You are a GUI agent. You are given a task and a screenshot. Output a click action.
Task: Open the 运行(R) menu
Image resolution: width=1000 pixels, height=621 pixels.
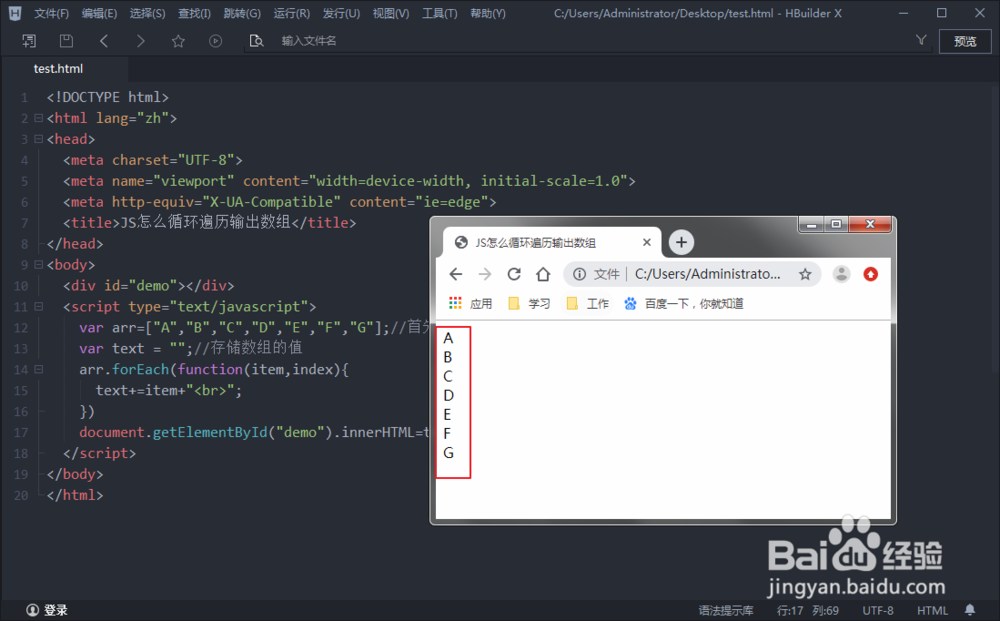291,13
